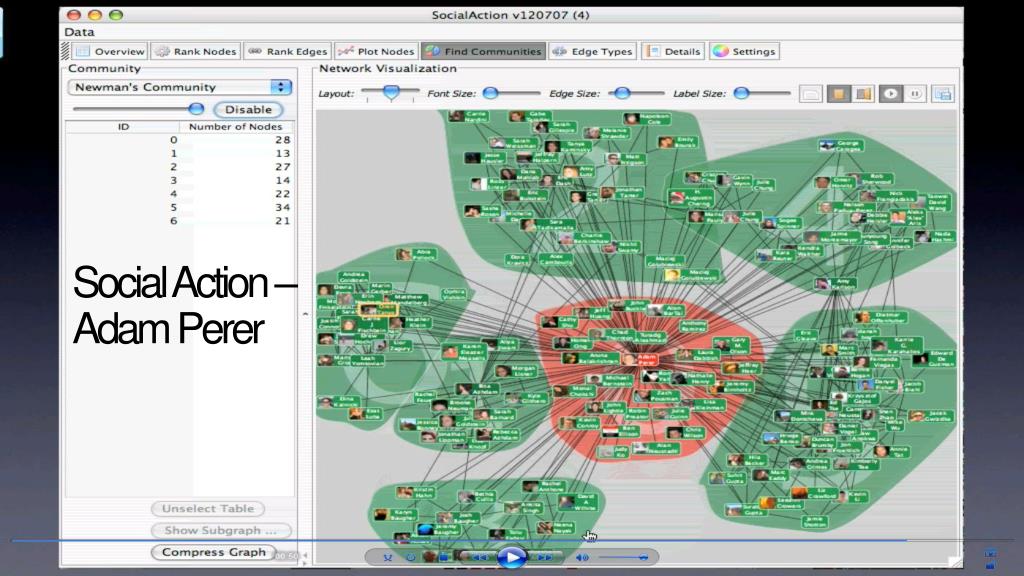Click the Settings color wheel icon
Screen dimensions: 1024x576
[720, 51]
